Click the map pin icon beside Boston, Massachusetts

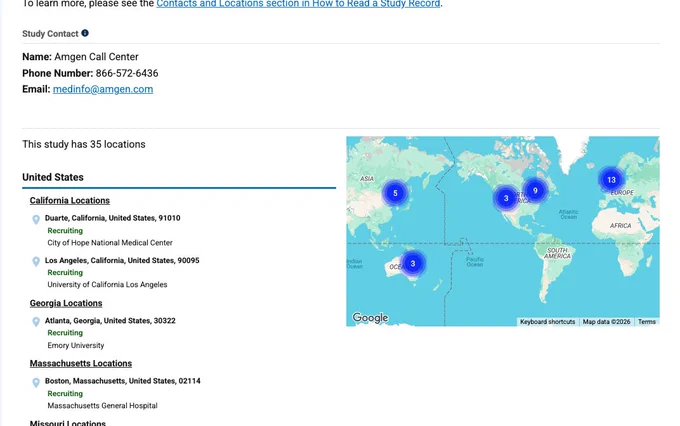pos(36,382)
